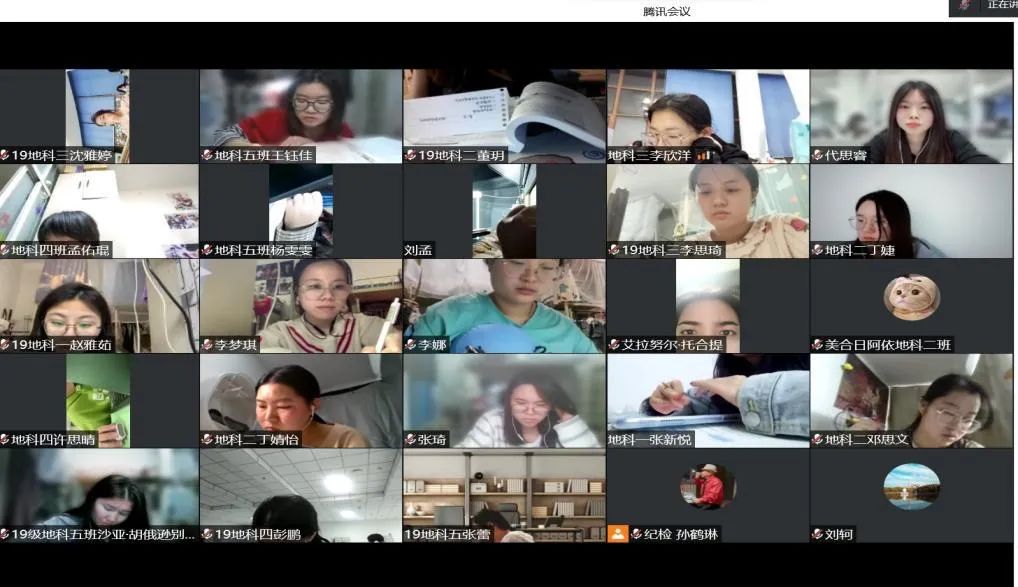Click the muted mic icon next to 张琦
The width and height of the screenshot is (1018, 587).
click(410, 440)
